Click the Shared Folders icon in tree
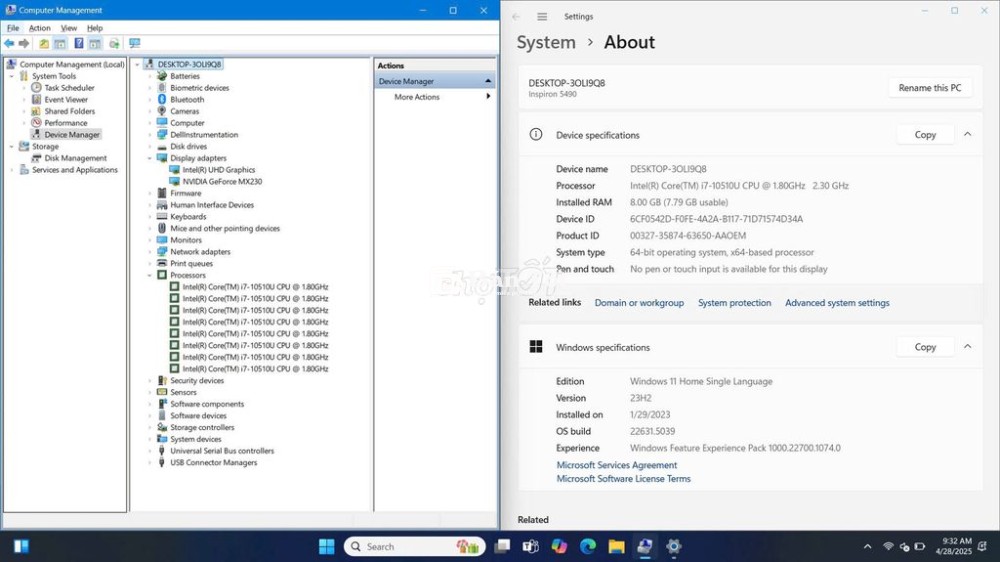Screen dimensions: 1000x562 (x=36, y=111)
